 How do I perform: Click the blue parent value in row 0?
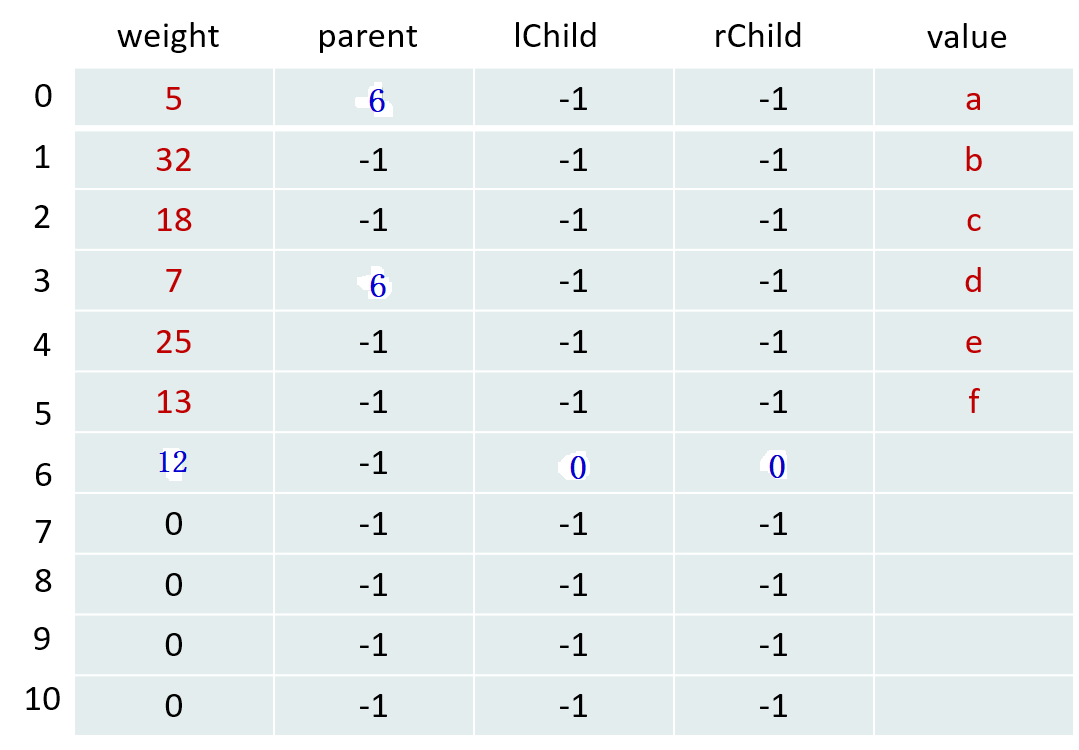tap(376, 100)
